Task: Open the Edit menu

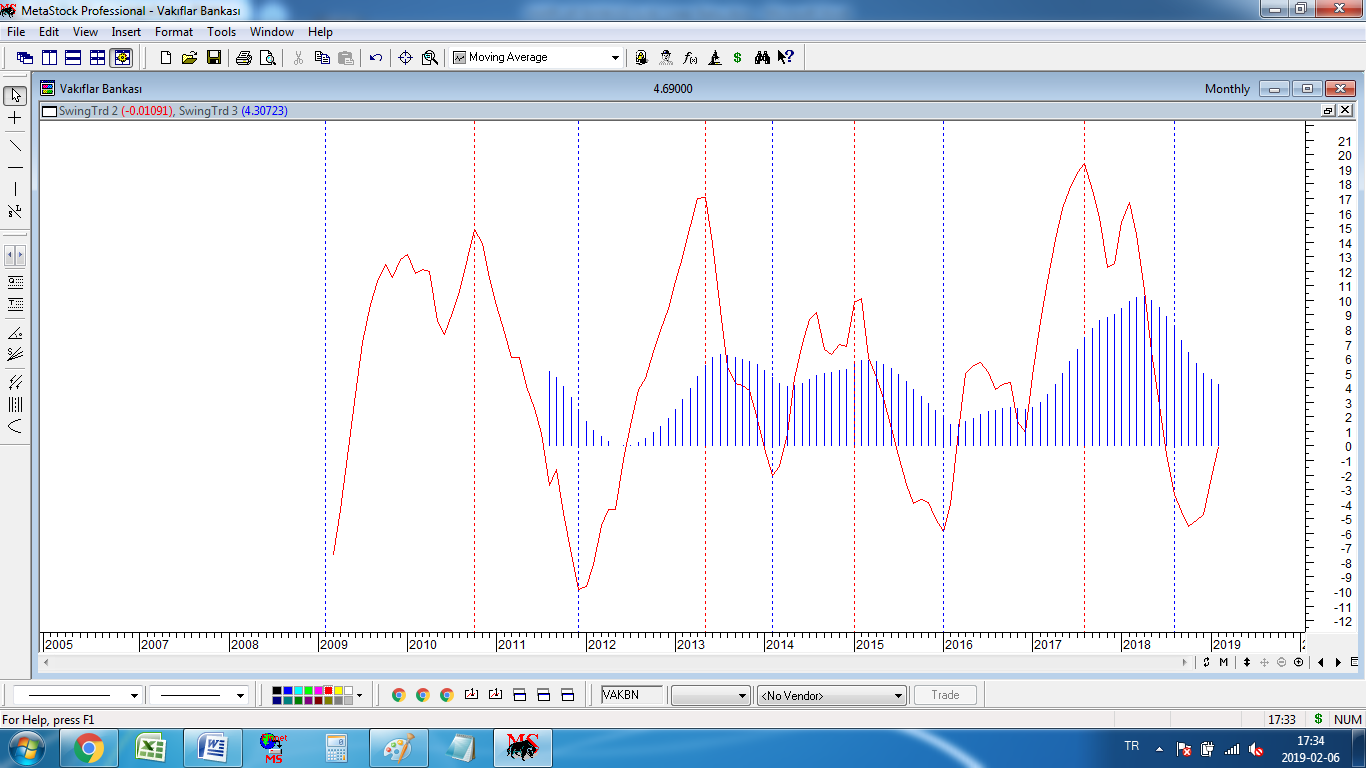Action: [x=49, y=32]
